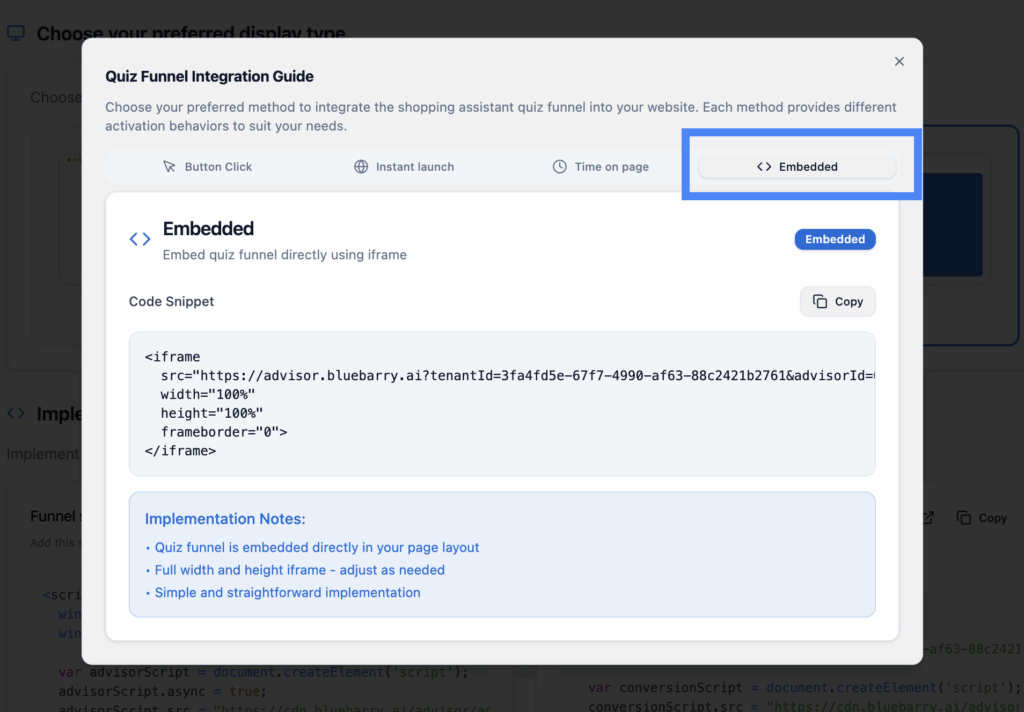
Task: Click the globe icon beside Instant launch
Action: tap(361, 166)
